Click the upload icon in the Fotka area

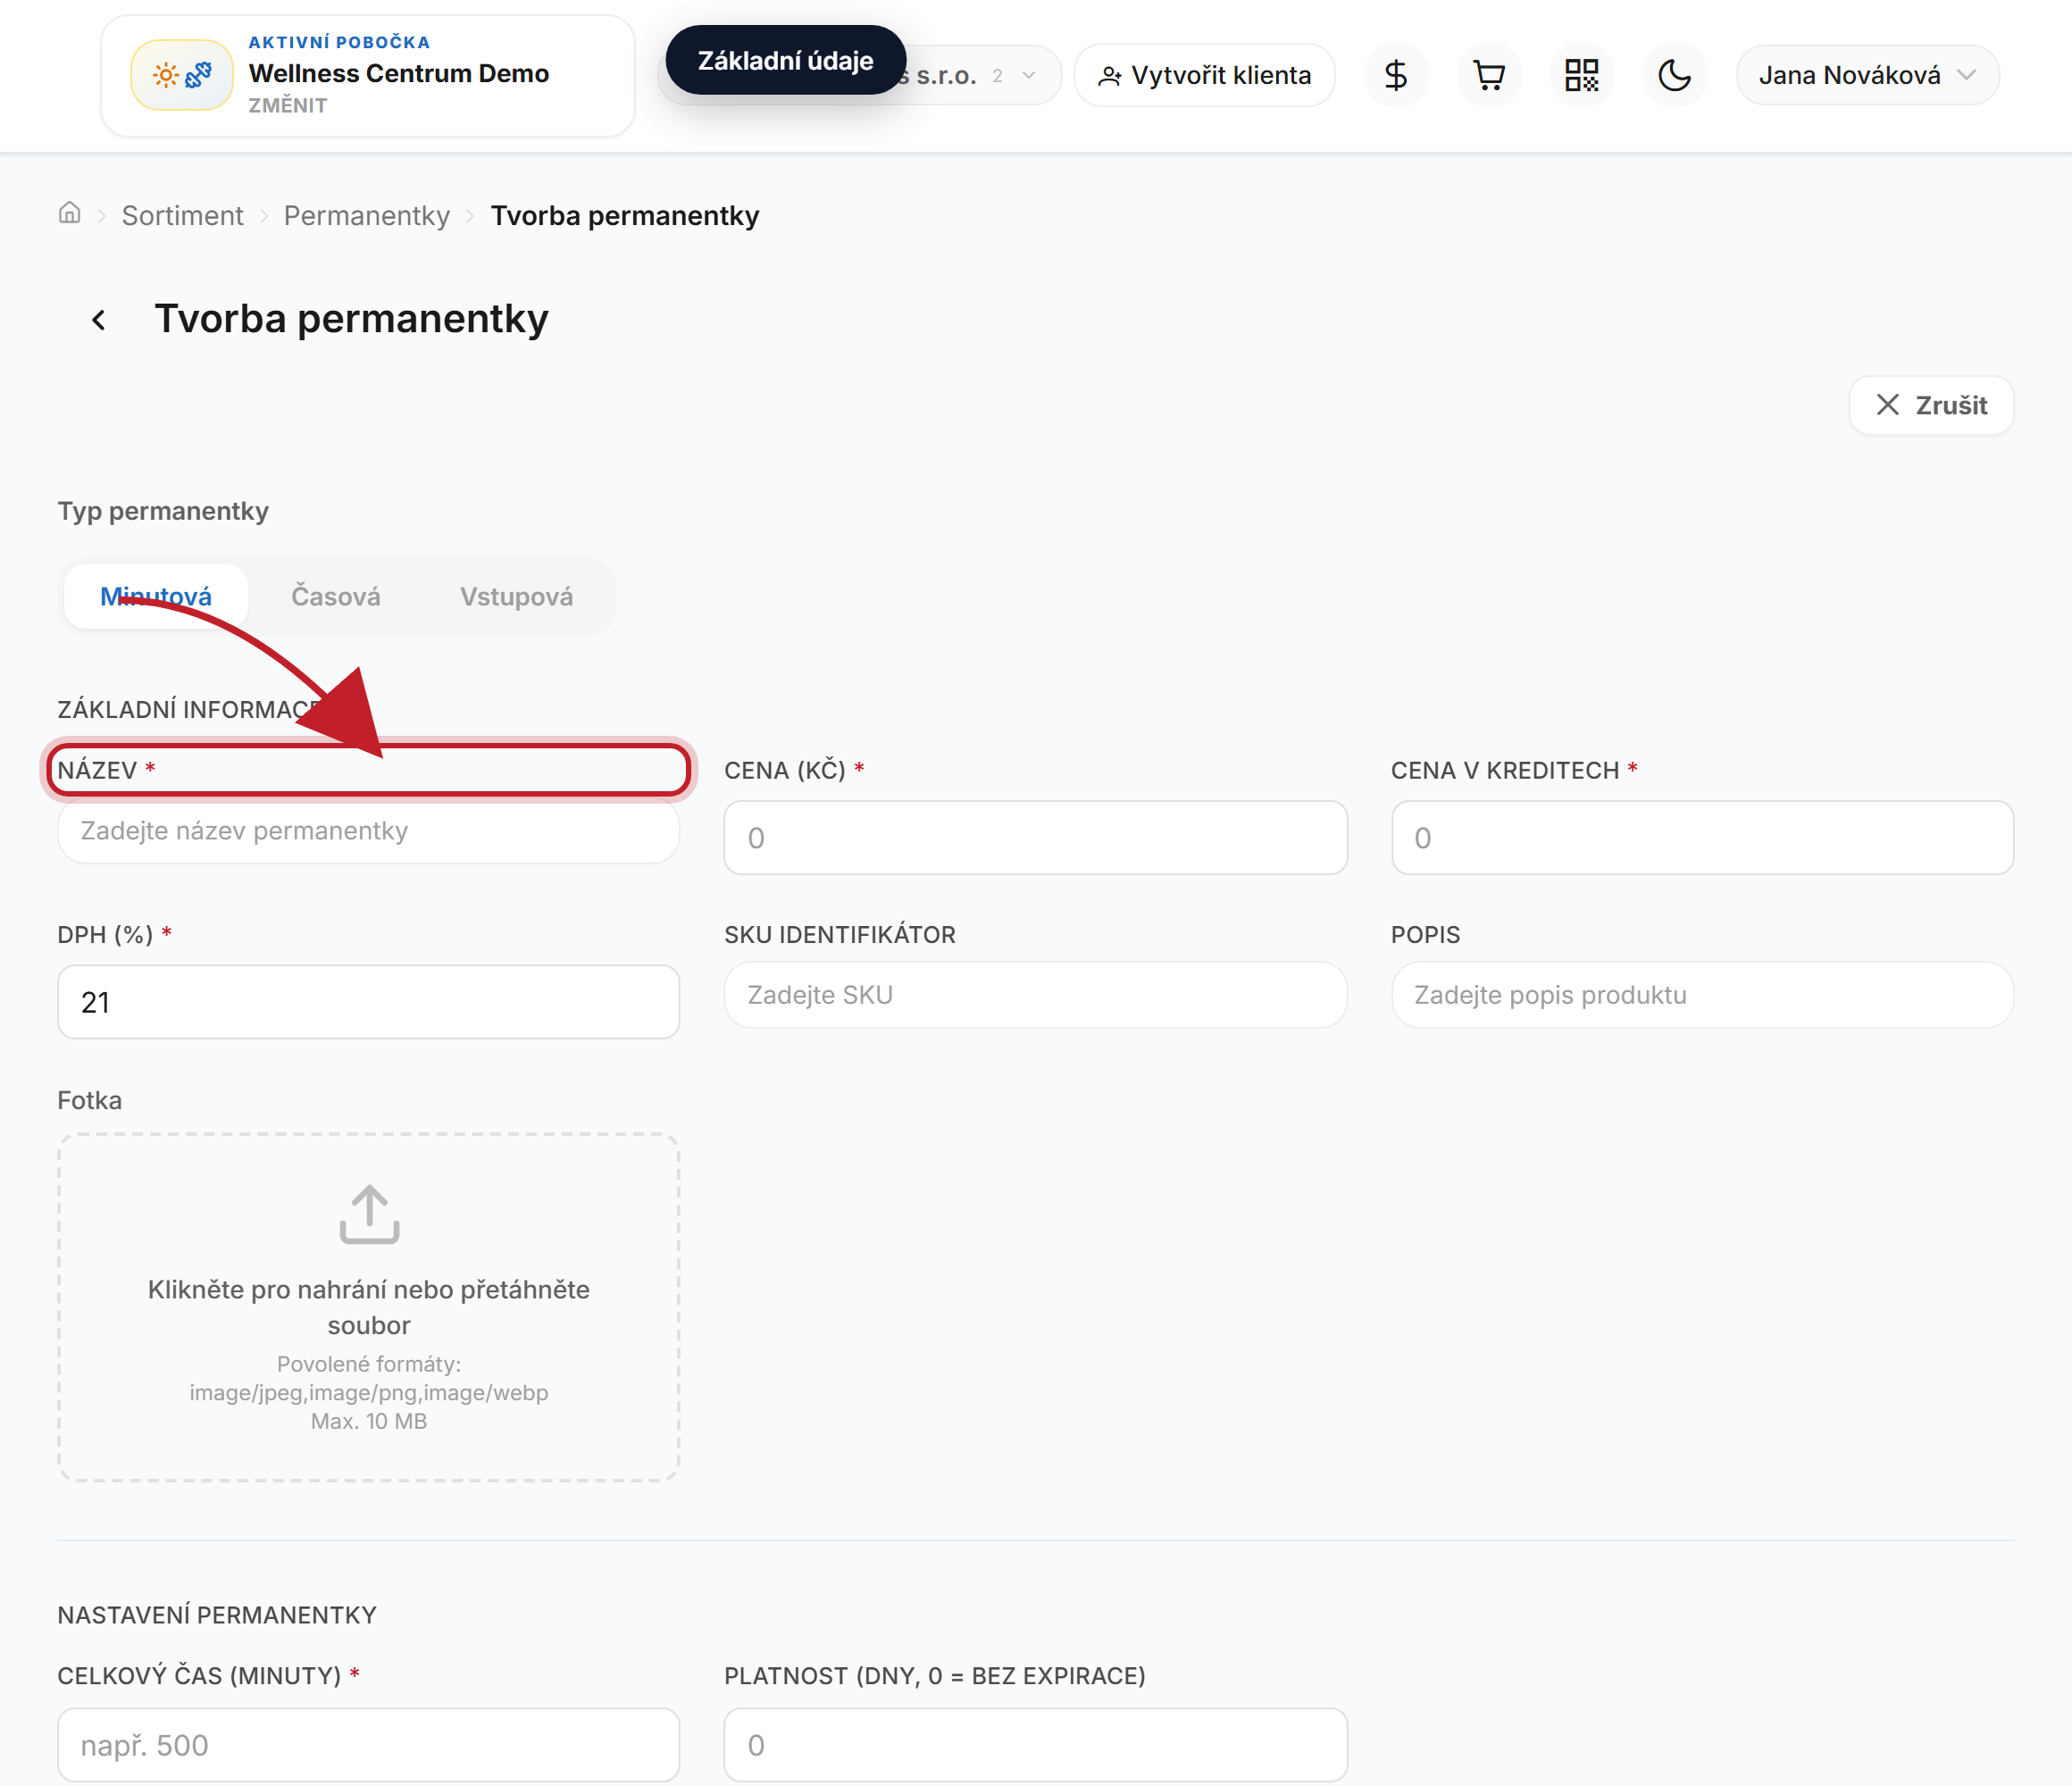pyautogui.click(x=369, y=1214)
